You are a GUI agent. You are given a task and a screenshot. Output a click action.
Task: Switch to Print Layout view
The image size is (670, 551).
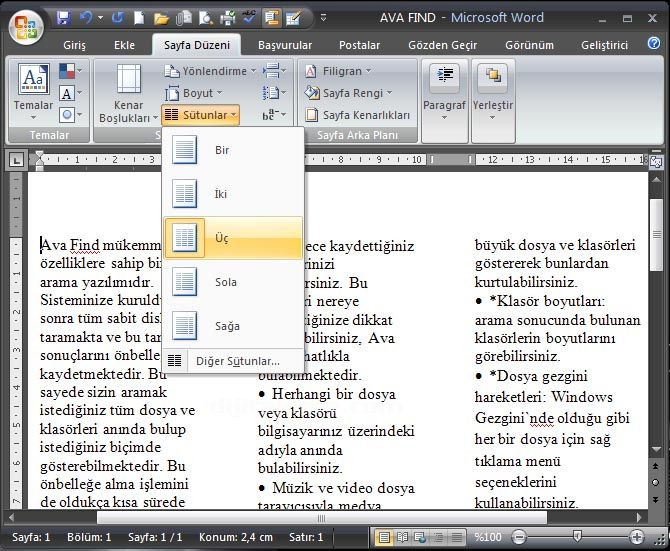tap(384, 537)
